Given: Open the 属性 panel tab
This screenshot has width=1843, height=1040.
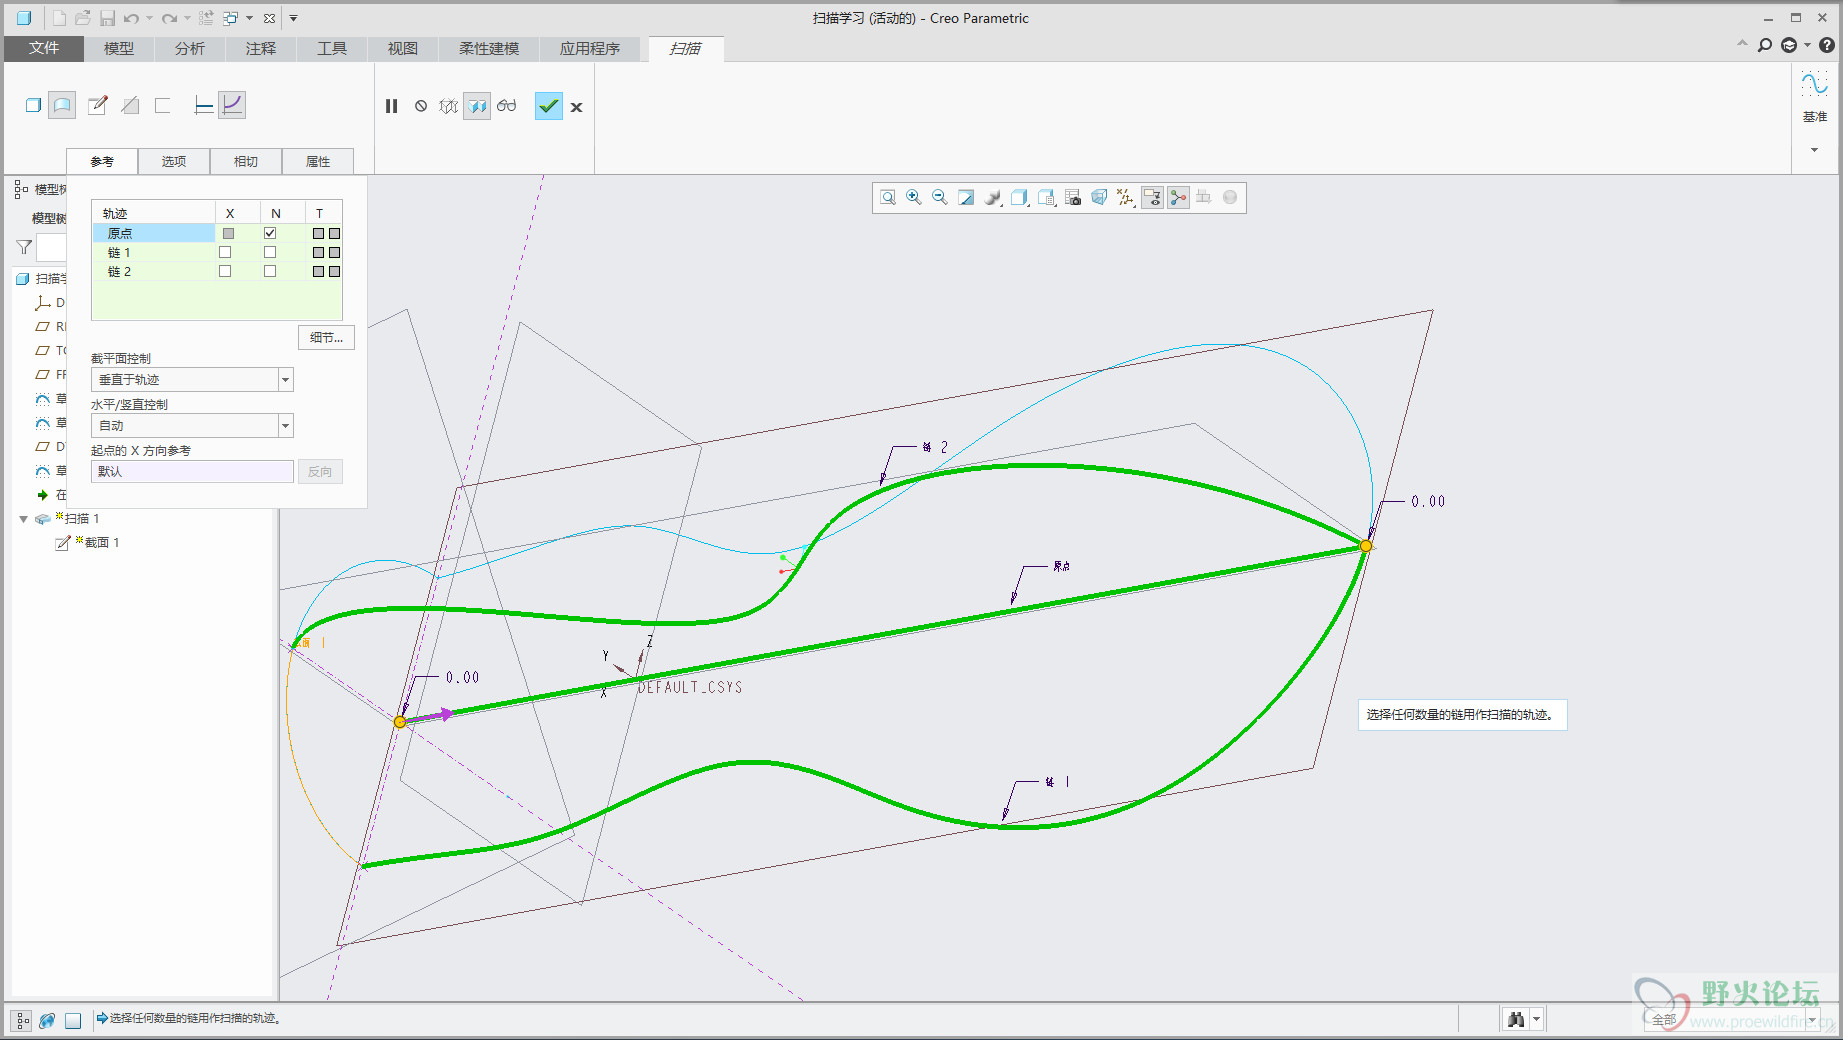Looking at the screenshot, I should (318, 161).
